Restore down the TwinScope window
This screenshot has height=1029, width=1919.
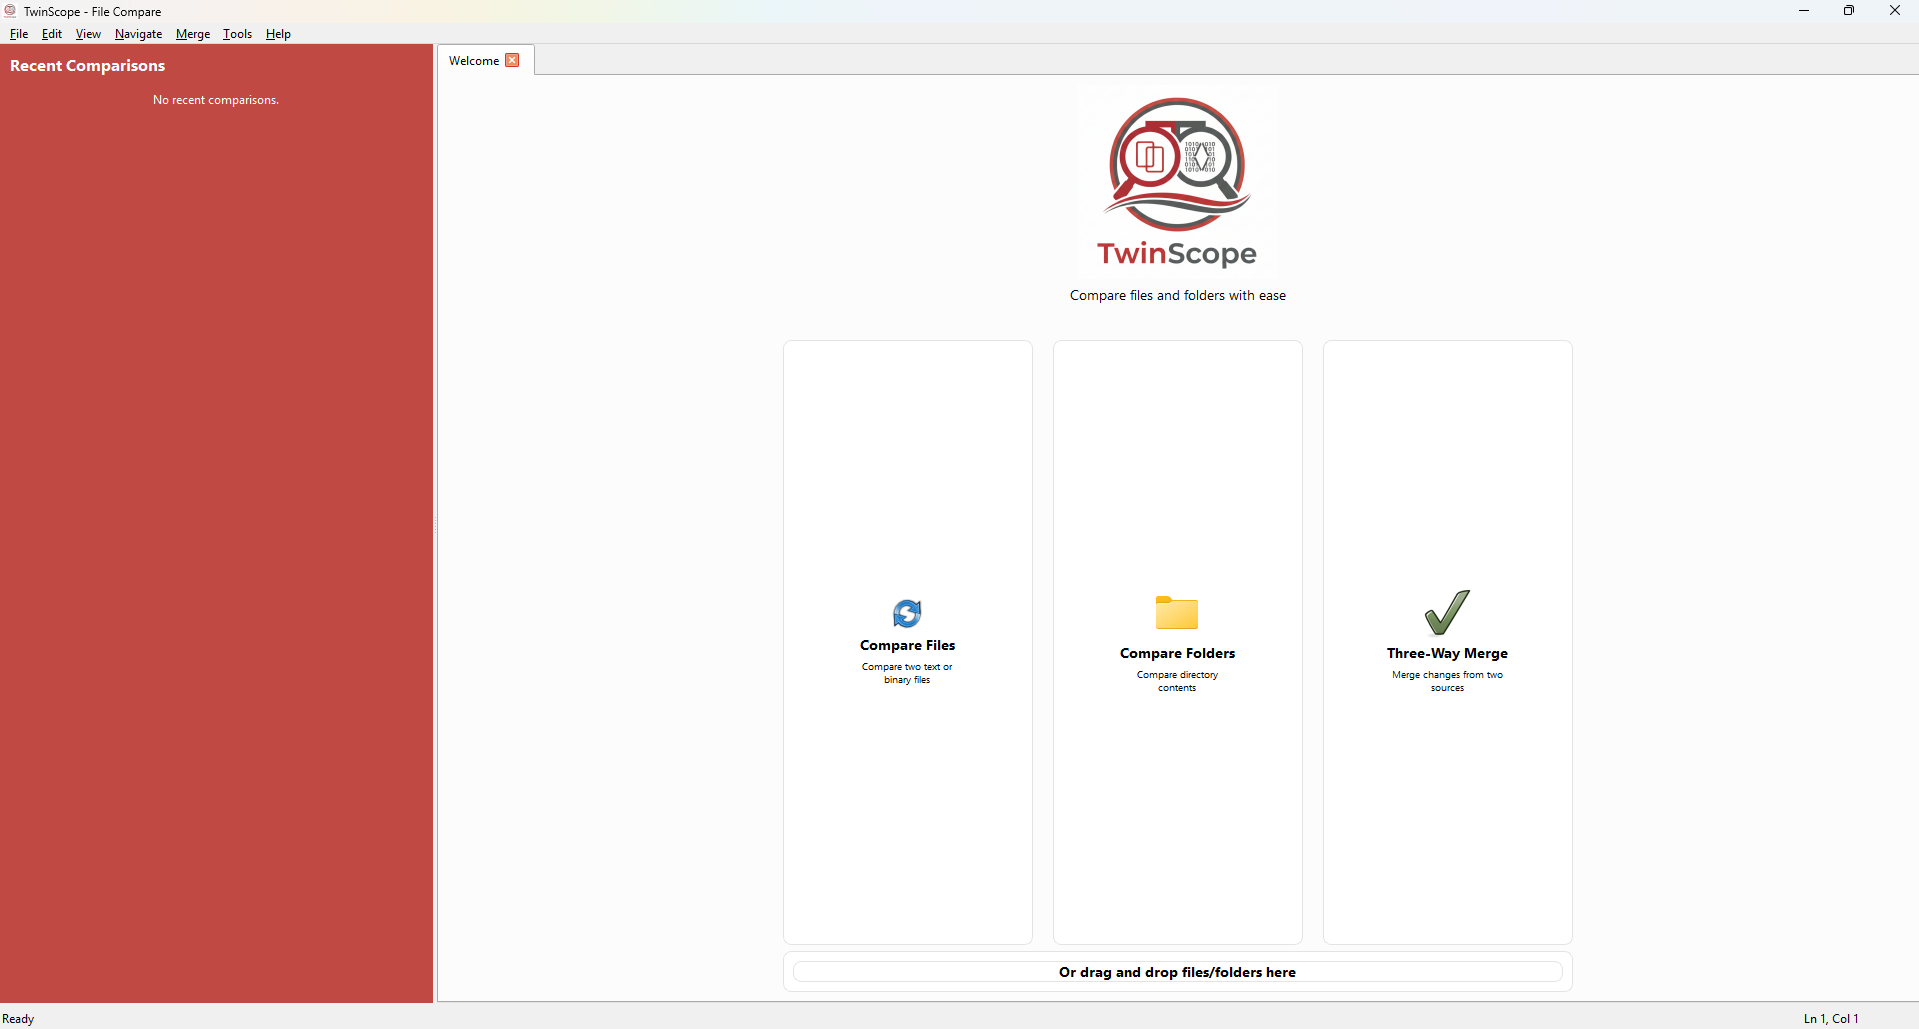tap(1849, 11)
